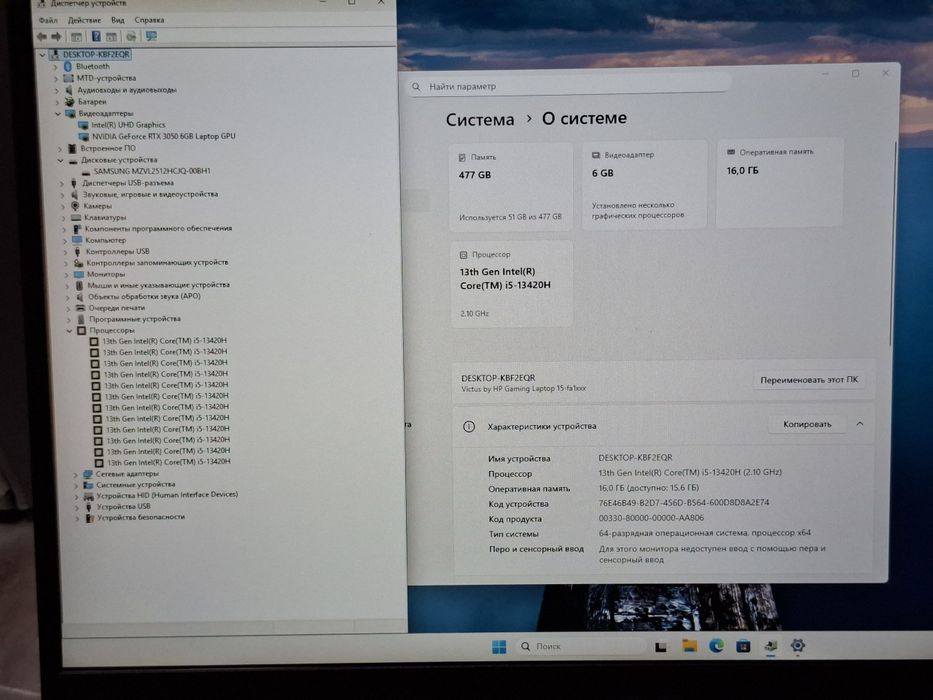
Task: Select NVIDIA GeForce RTX 3050 6GB Laptop GPU
Action: 164,136
